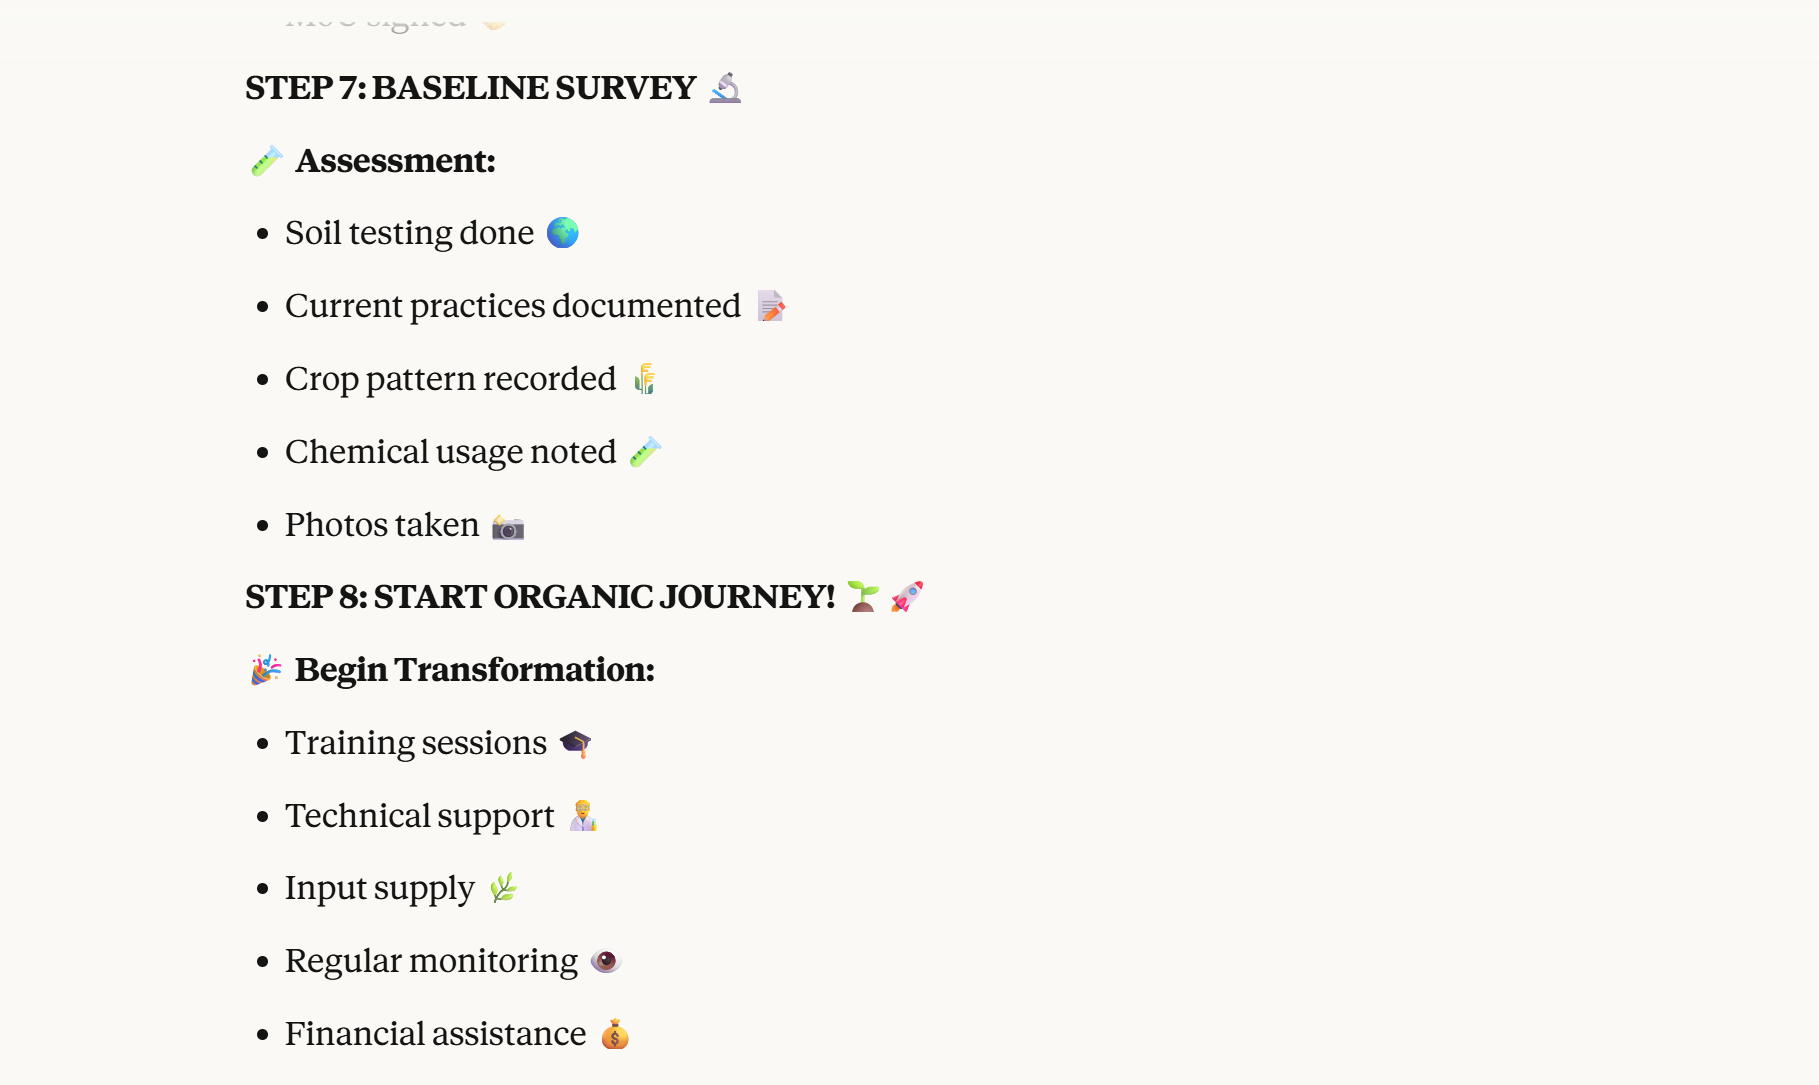The image size is (1819, 1085).
Task: Click the graduation cap emoji after Training sessions
Action: 575,743
